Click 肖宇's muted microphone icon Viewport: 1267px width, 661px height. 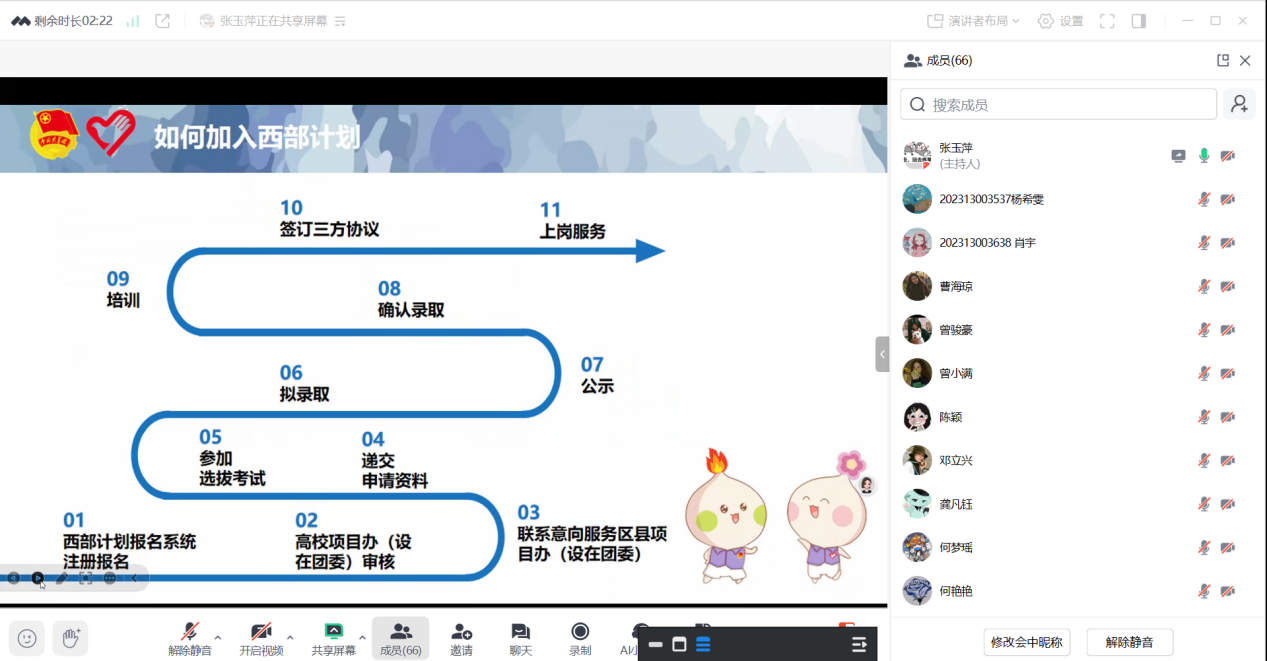[1204, 242]
